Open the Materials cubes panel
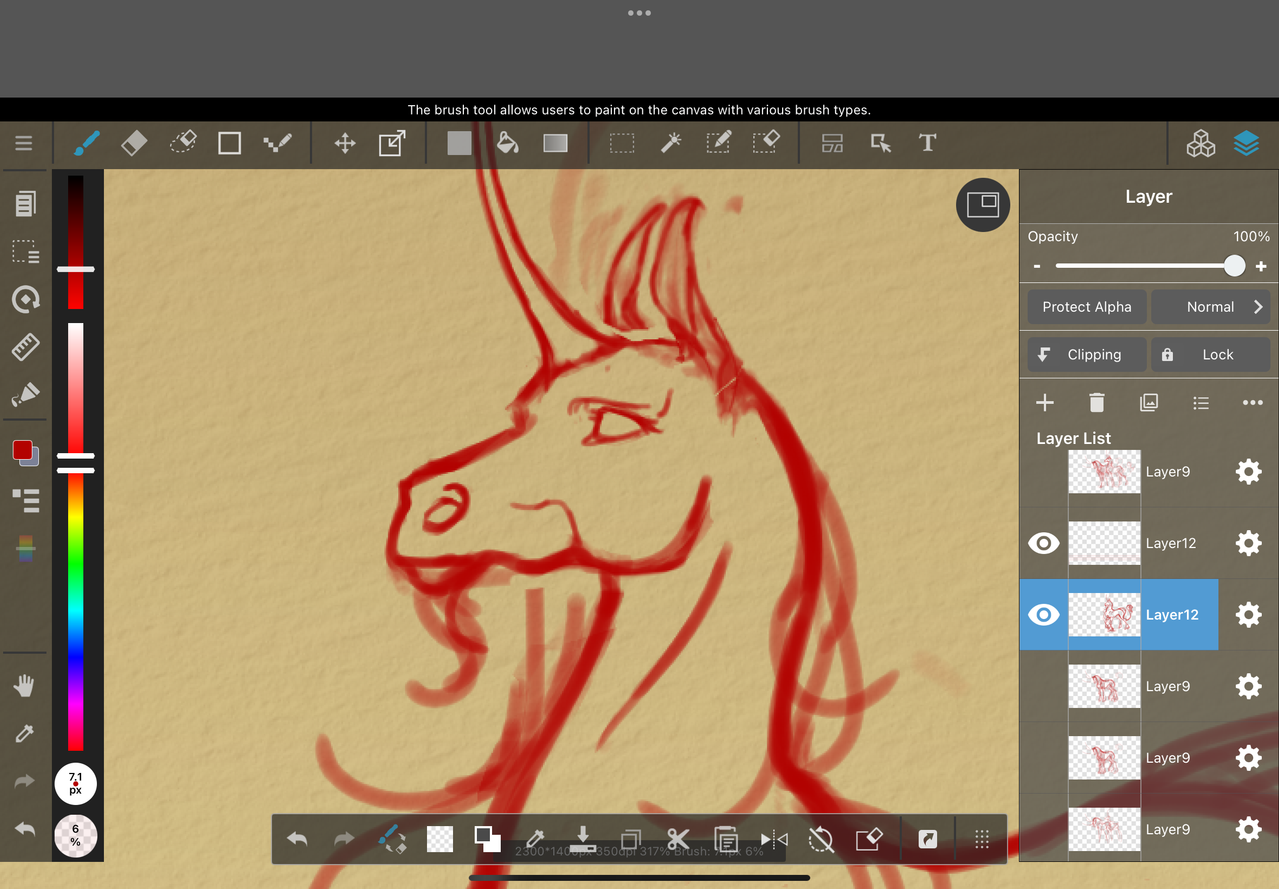 [1201, 144]
